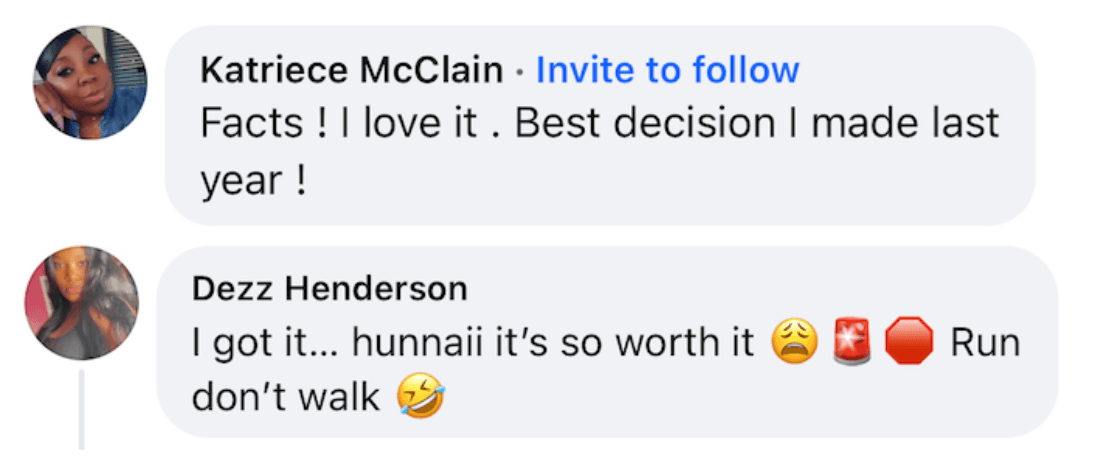Click the word 'Run' after the stop sign
The height and width of the screenshot is (470, 1108).
click(985, 343)
